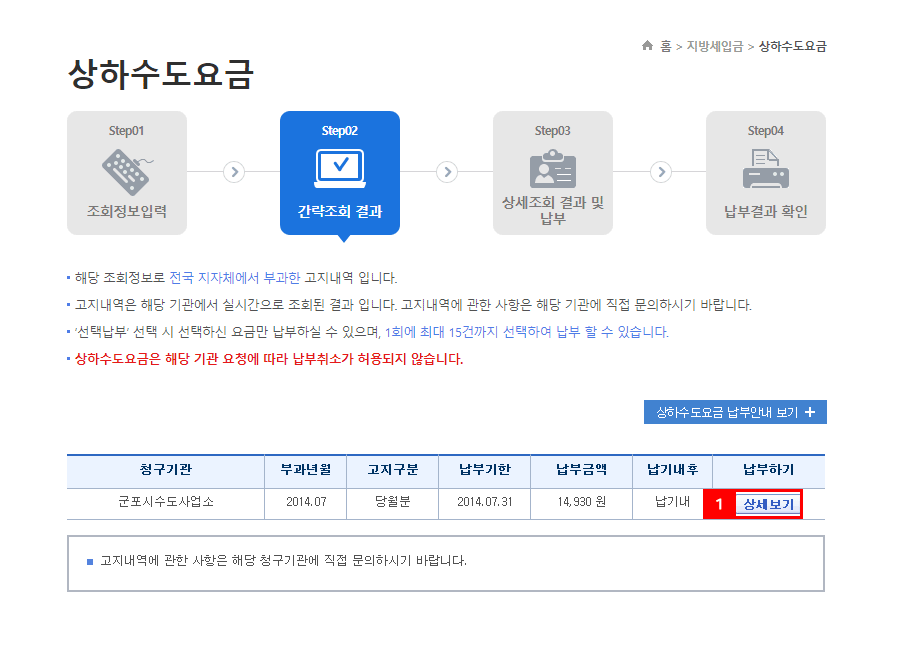The width and height of the screenshot is (898, 664).
Task: Click the 상하수도요금 납부안내 보기 button
Action: click(736, 412)
